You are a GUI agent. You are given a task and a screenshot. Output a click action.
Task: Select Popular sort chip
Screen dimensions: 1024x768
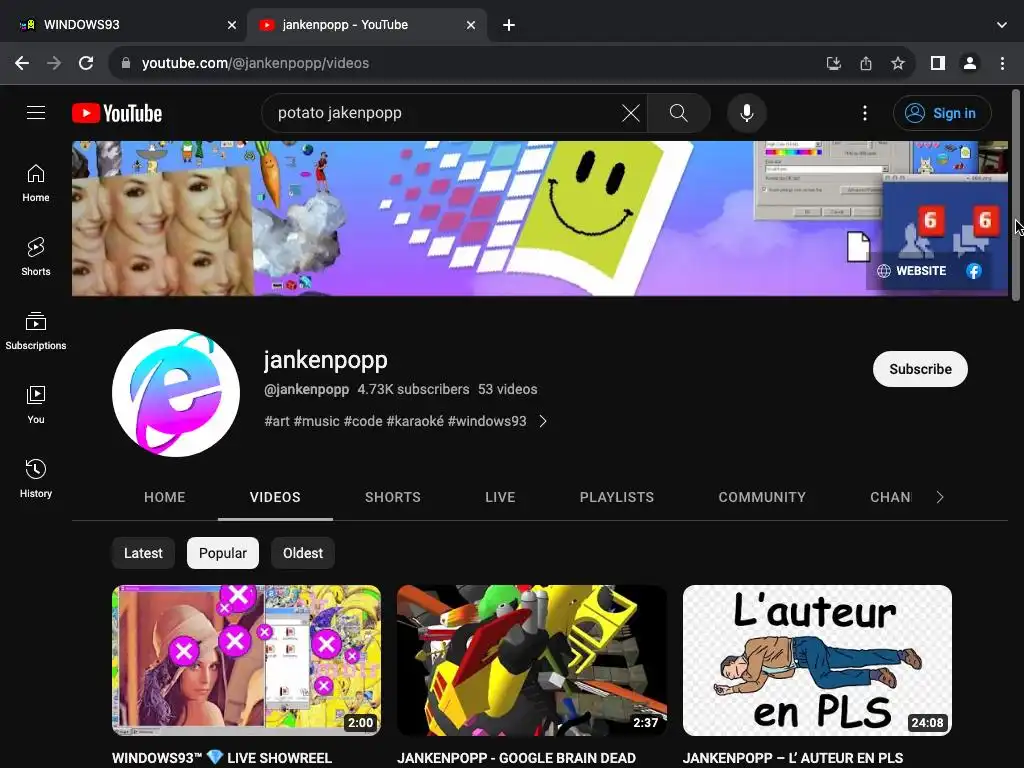click(x=223, y=553)
